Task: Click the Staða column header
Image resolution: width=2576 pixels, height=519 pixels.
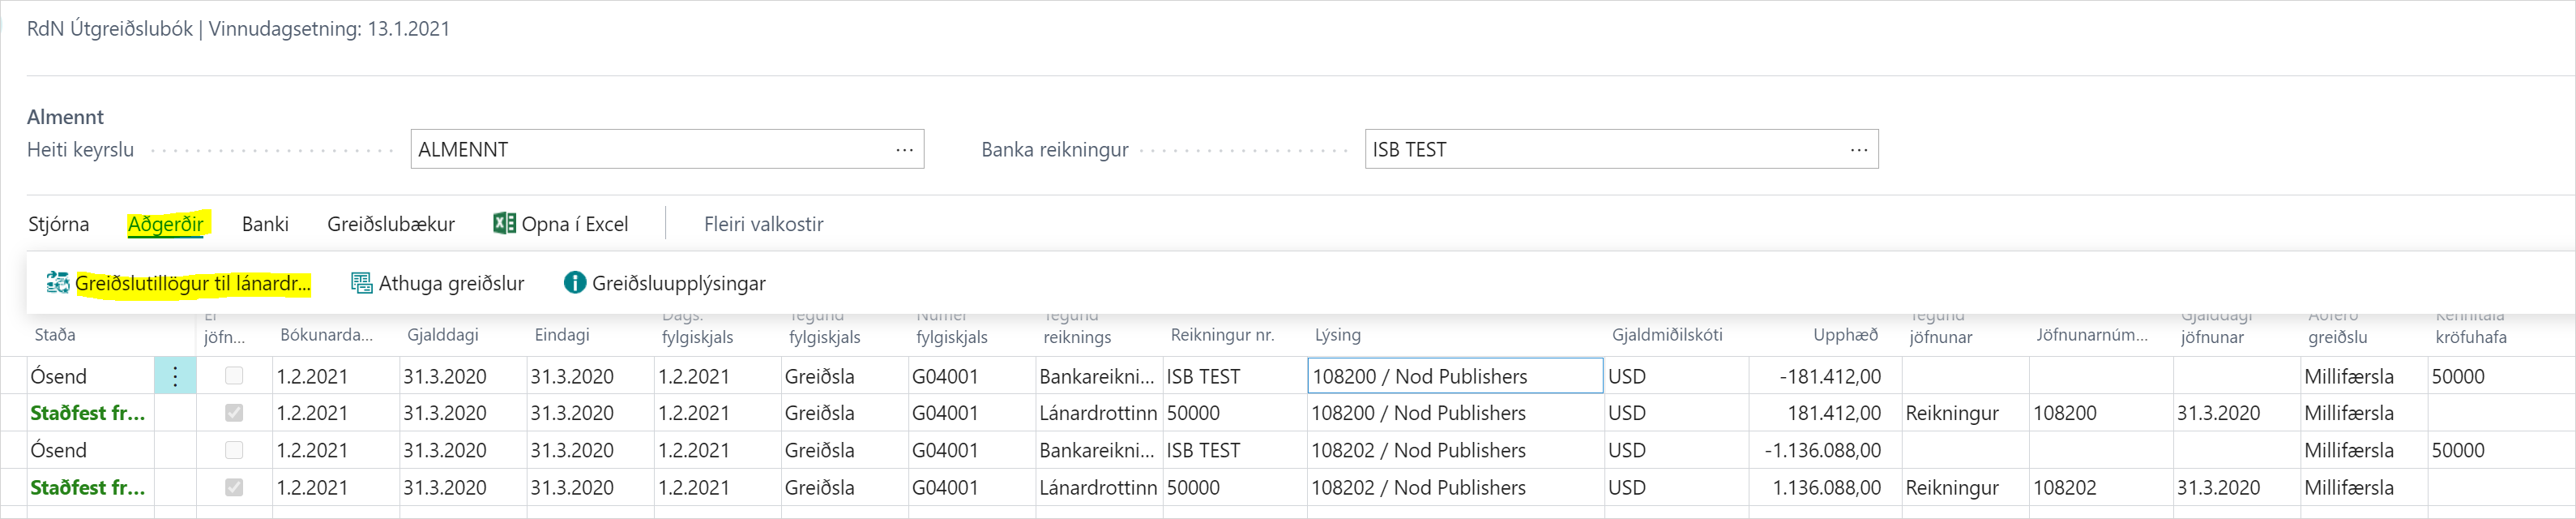Action: click(x=55, y=335)
